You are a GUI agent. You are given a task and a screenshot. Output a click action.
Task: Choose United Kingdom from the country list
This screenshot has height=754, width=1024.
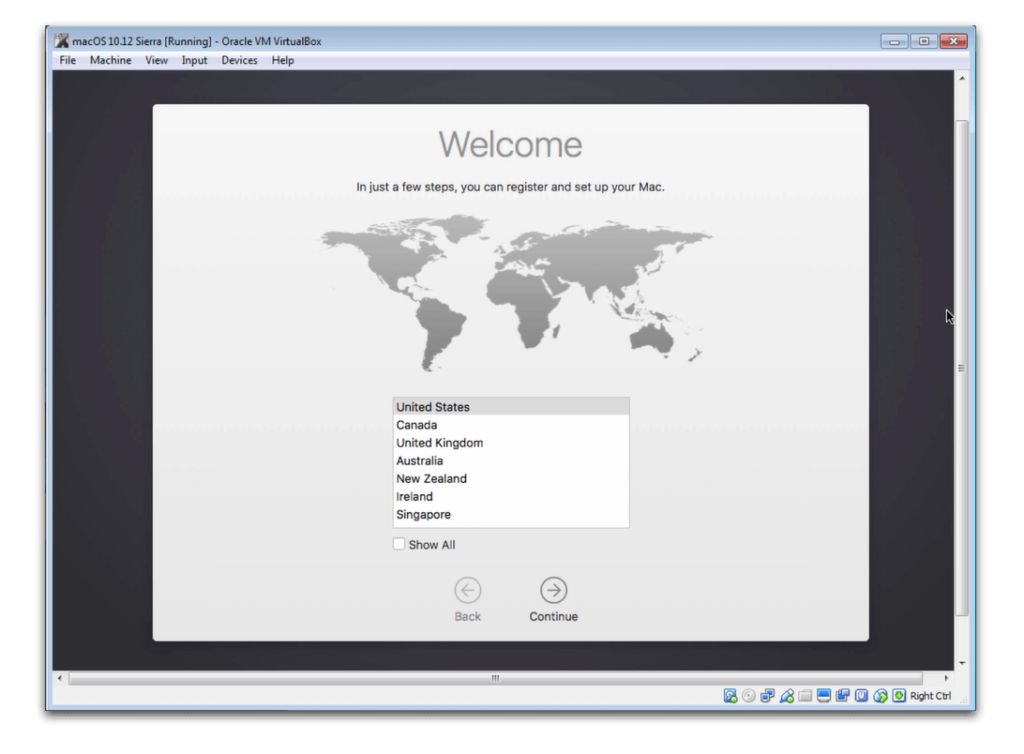[x=439, y=443]
